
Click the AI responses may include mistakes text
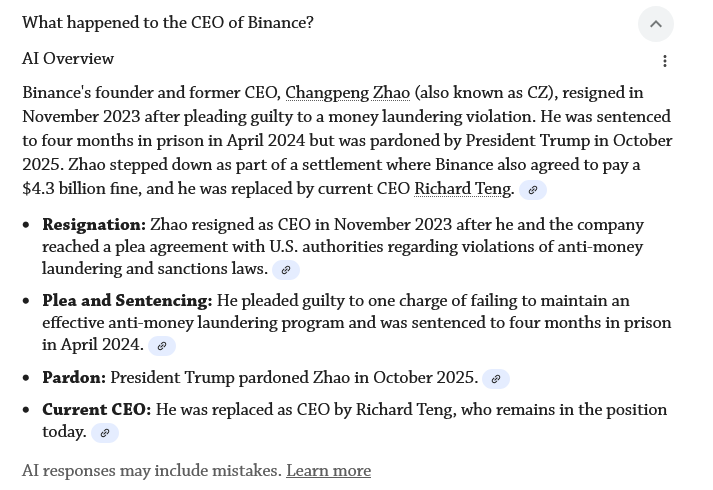point(152,471)
